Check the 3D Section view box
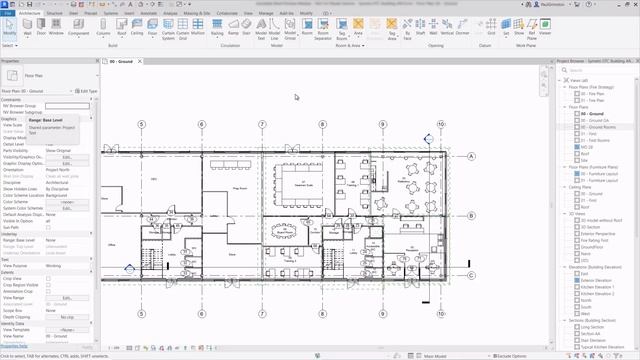 click(577, 227)
